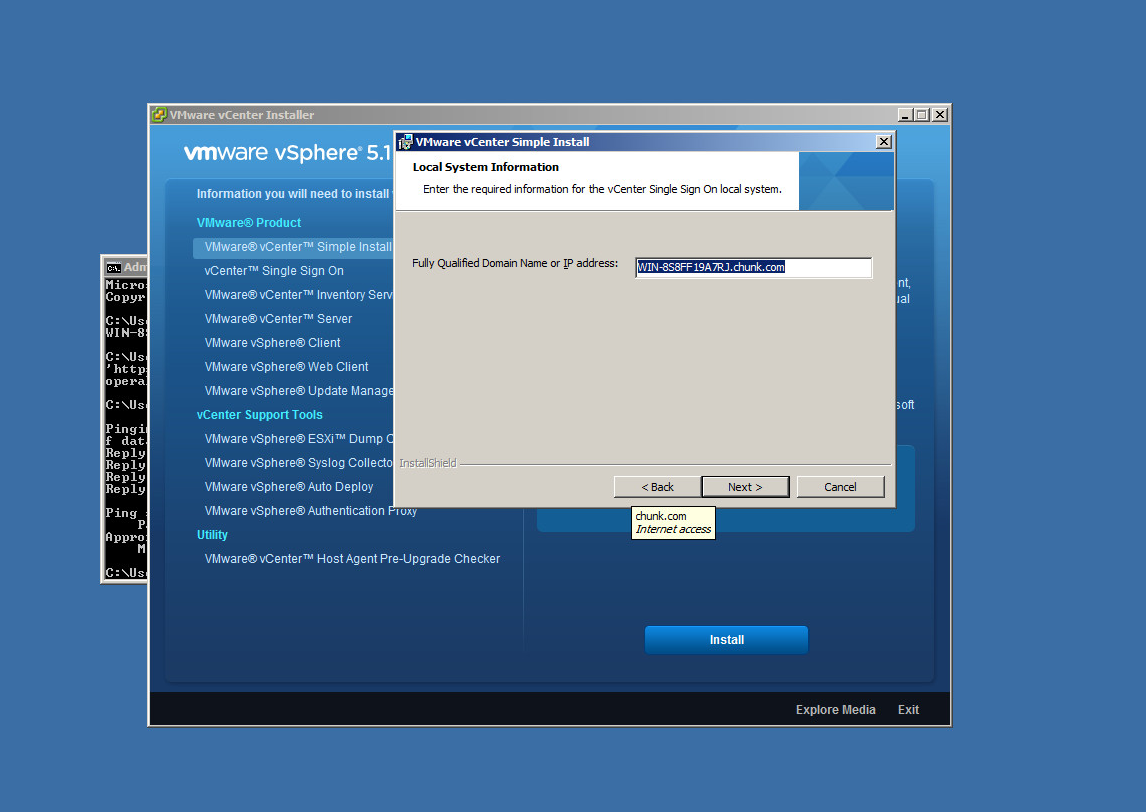The height and width of the screenshot is (812, 1146).
Task: Cancel the vCenter Simple Install wizard
Action: click(840, 487)
